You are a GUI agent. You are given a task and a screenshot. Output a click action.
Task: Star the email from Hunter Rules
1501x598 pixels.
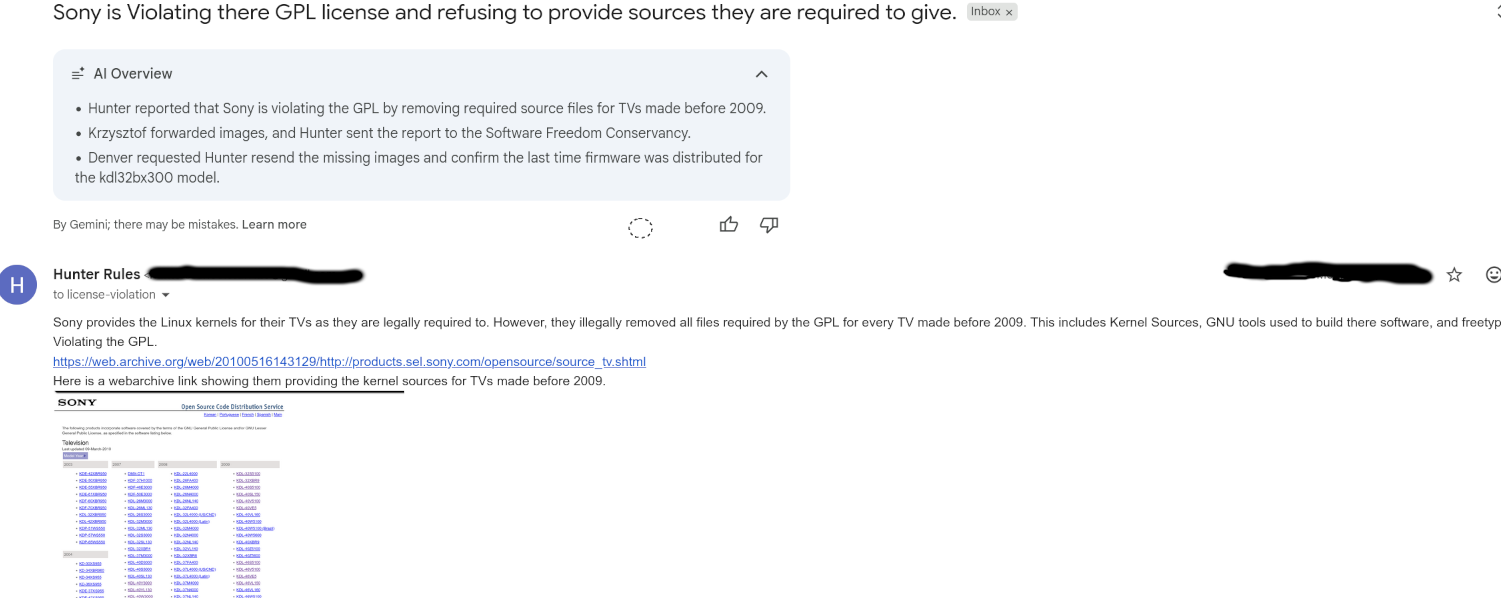tap(1454, 274)
